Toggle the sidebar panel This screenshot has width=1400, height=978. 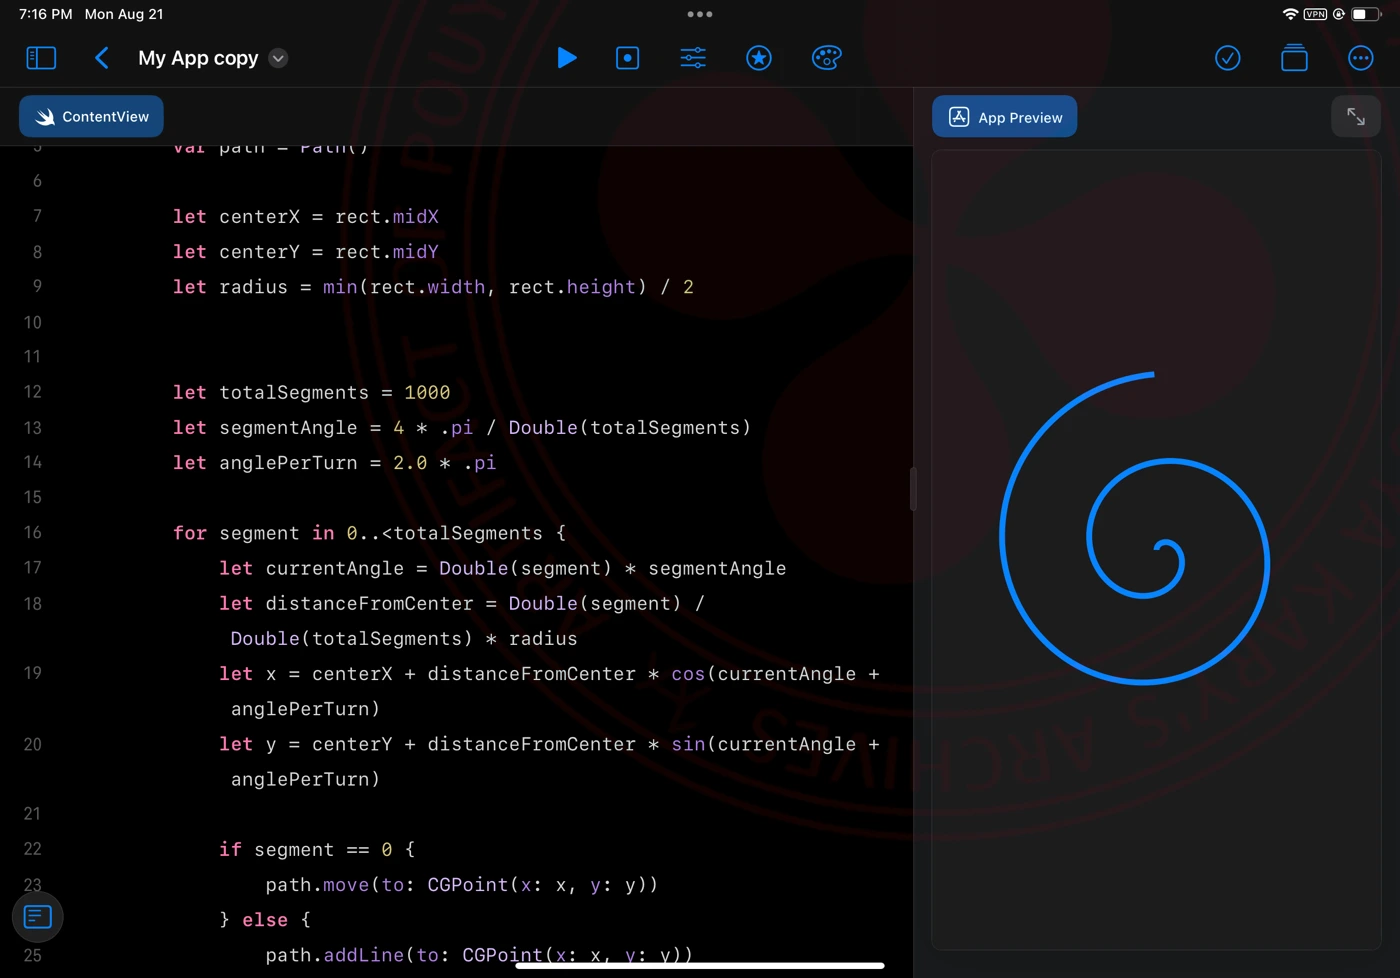41,57
